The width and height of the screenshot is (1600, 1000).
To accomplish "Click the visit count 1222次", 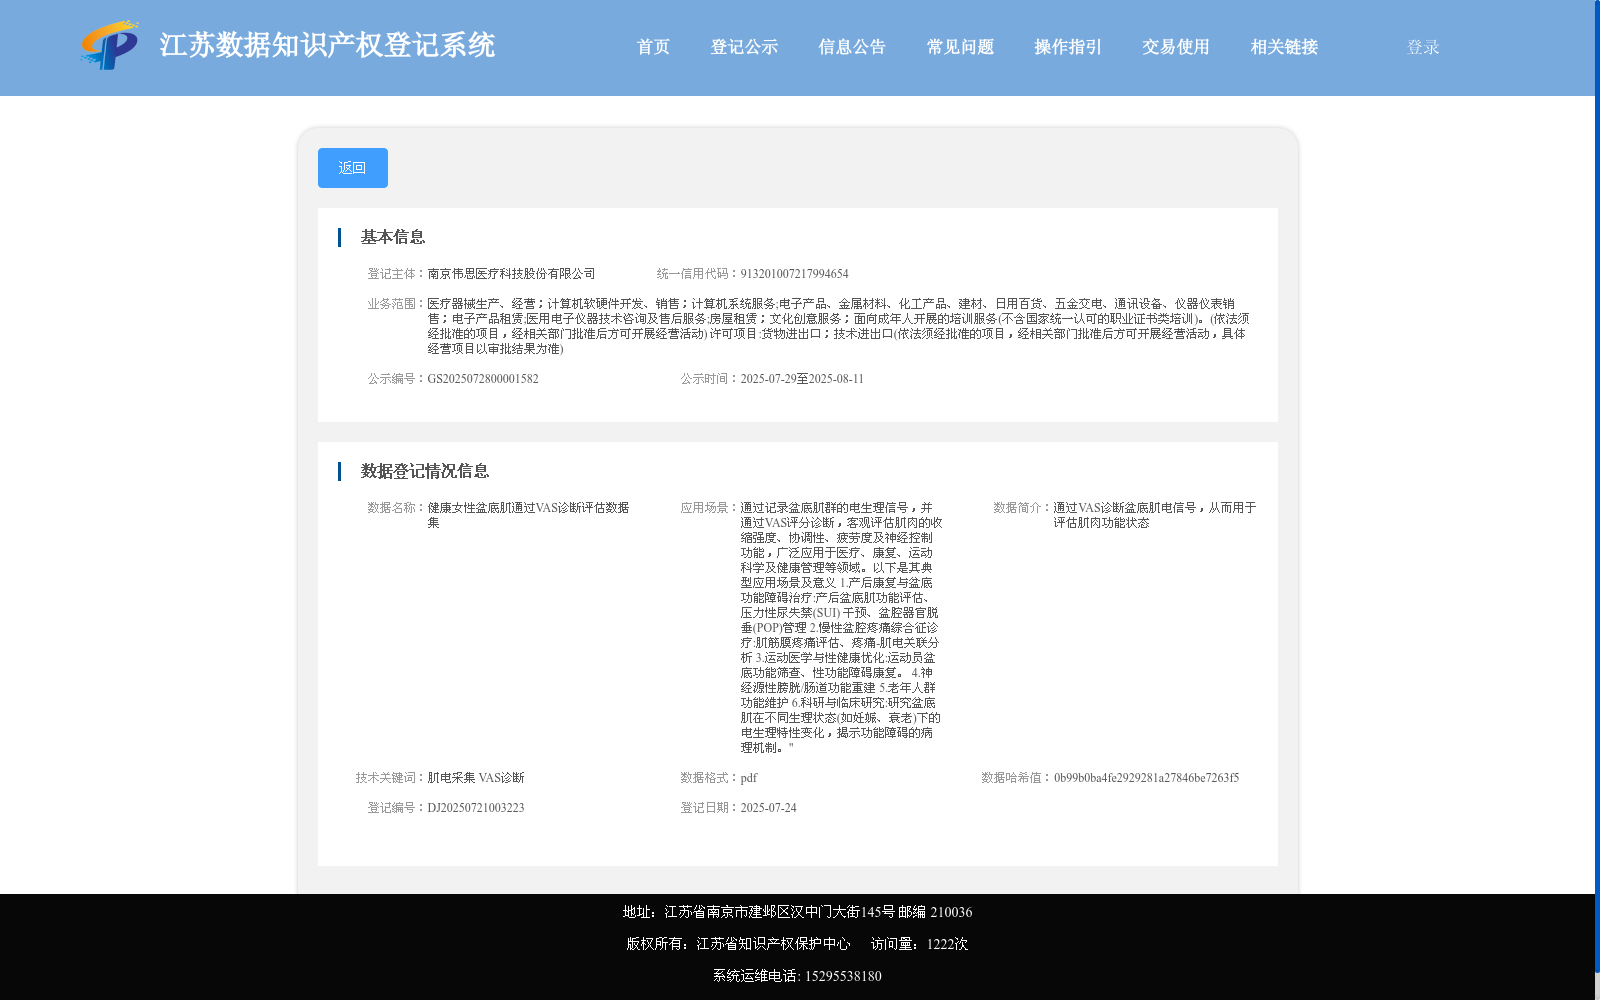I will tap(947, 944).
